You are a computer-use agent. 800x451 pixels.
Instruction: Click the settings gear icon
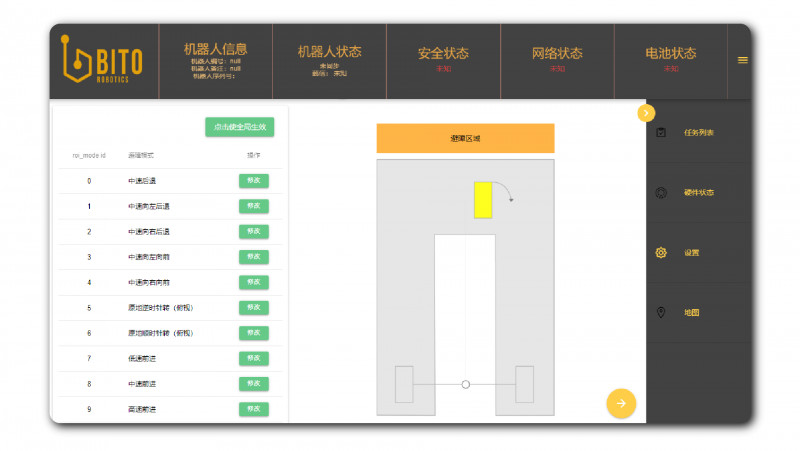pyautogui.click(x=661, y=253)
